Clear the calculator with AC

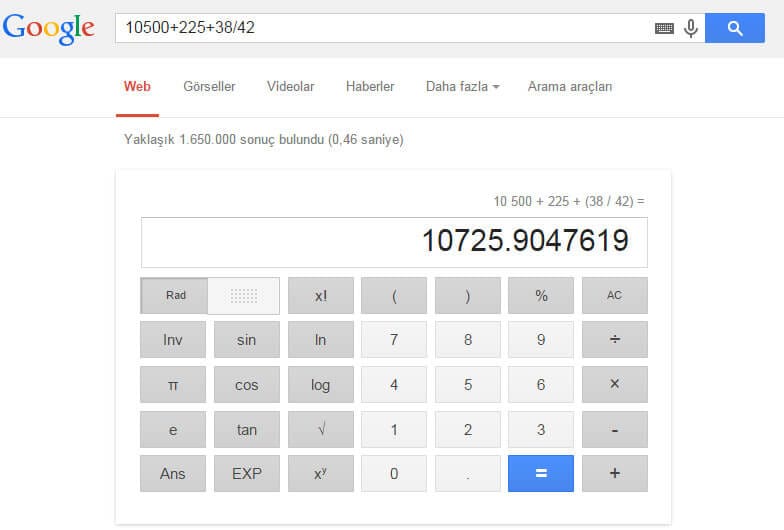614,296
